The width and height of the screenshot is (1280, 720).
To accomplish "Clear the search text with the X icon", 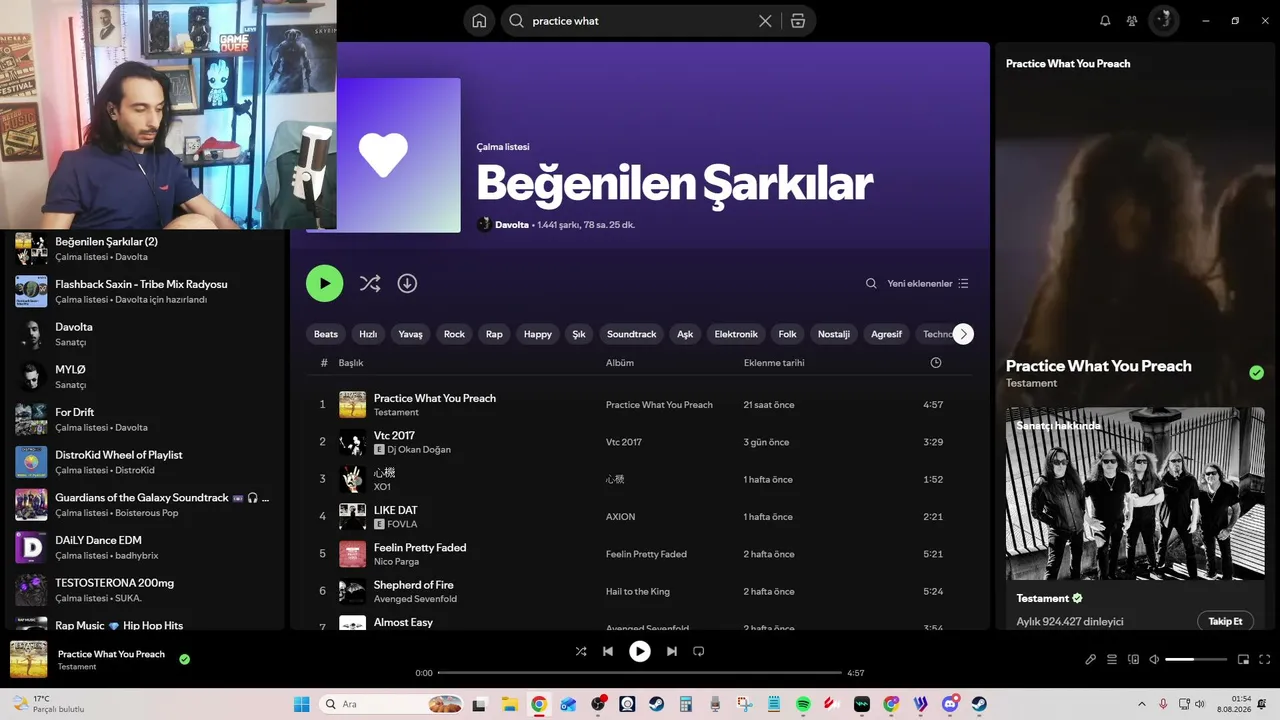I will (x=765, y=21).
